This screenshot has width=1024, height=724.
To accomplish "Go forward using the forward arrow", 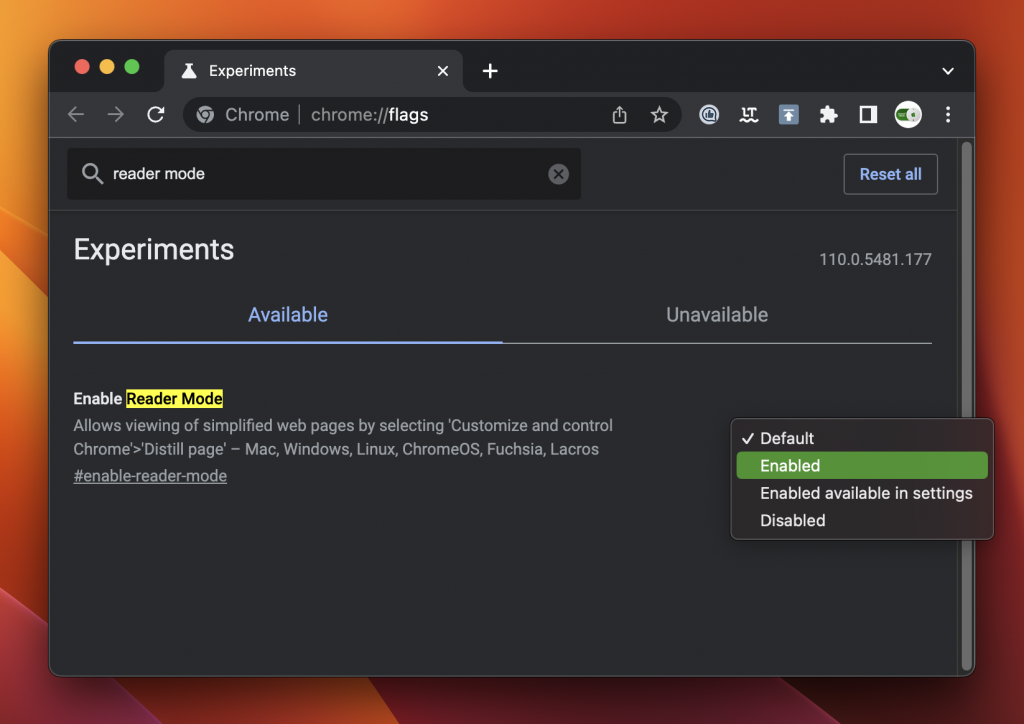I will 116,115.
